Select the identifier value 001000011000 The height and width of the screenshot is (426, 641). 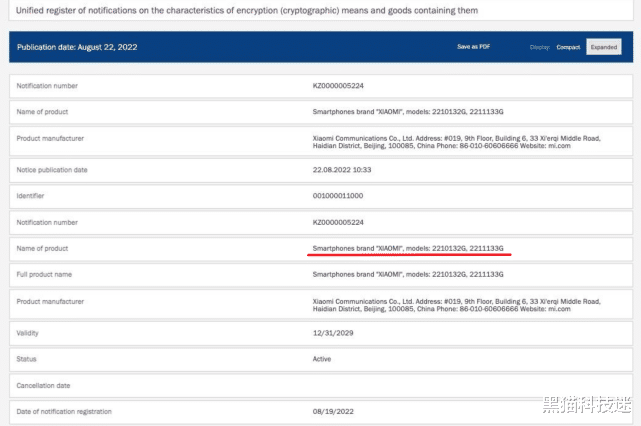(338, 196)
